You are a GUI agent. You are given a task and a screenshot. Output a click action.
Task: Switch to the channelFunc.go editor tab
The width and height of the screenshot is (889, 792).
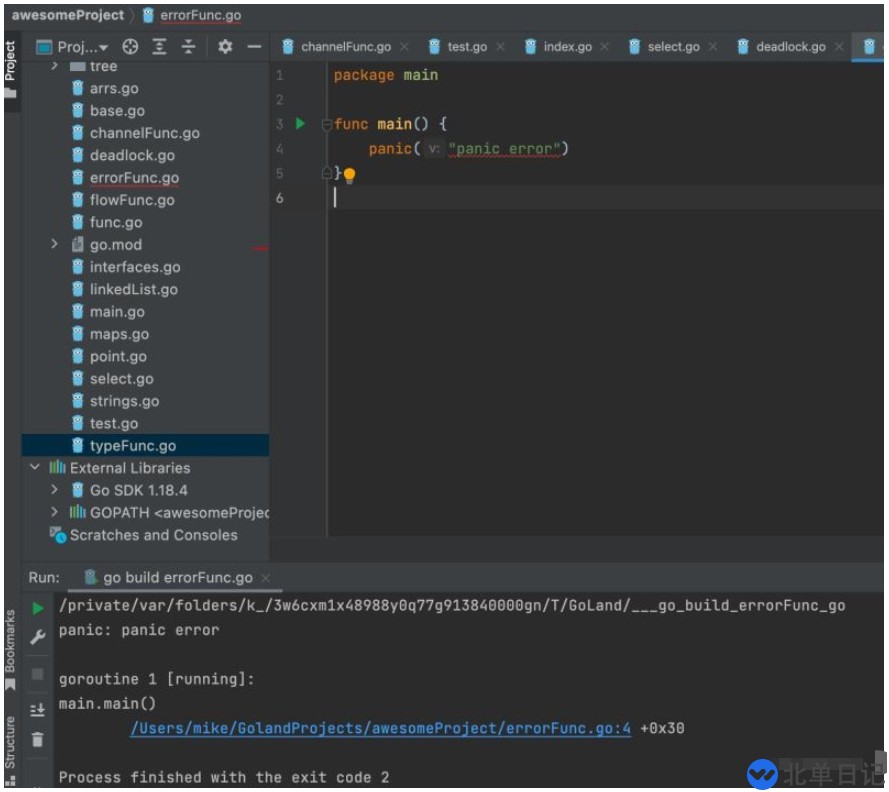tap(345, 47)
